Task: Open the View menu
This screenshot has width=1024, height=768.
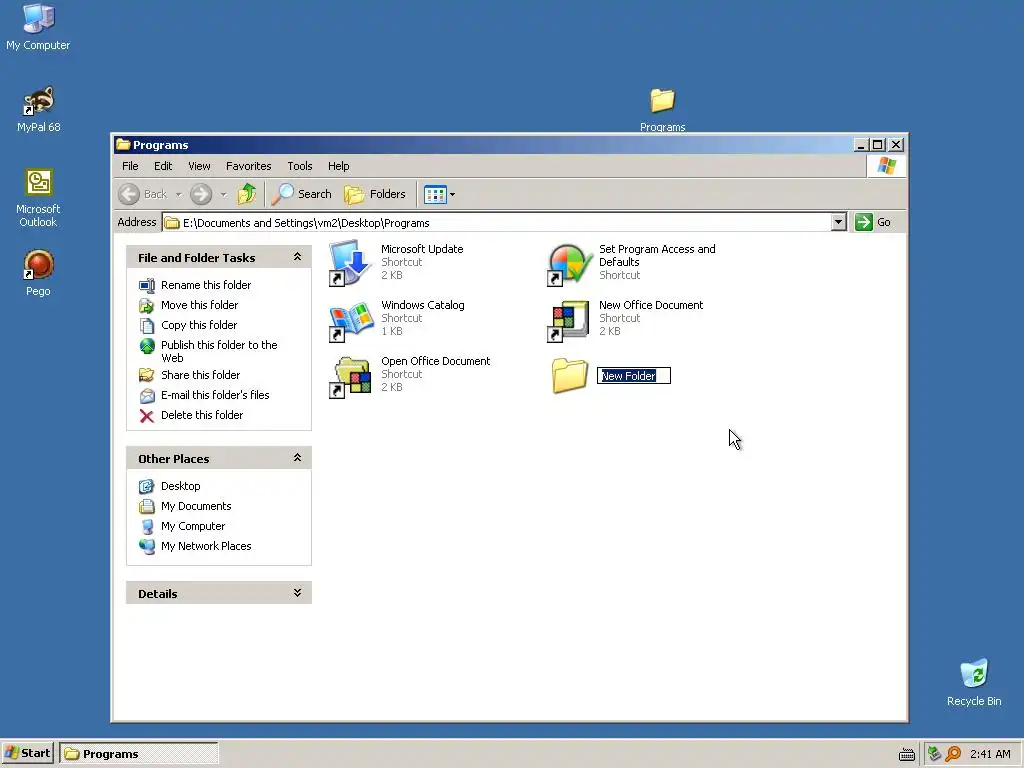Action: click(199, 166)
